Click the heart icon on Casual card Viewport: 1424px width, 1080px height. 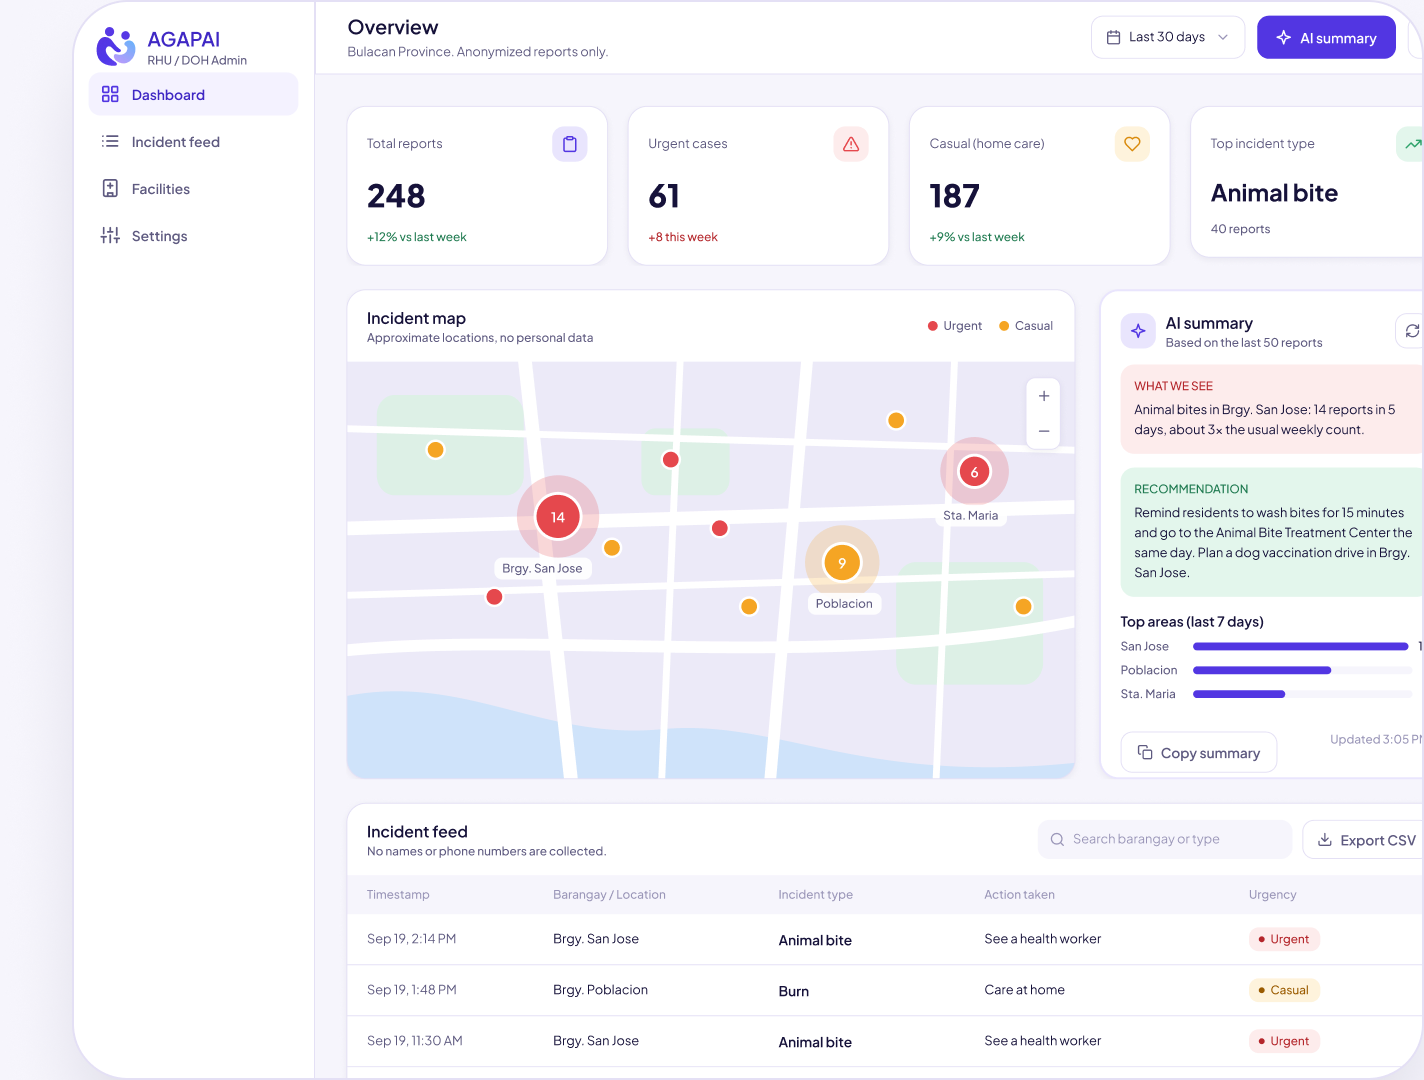point(1132,144)
